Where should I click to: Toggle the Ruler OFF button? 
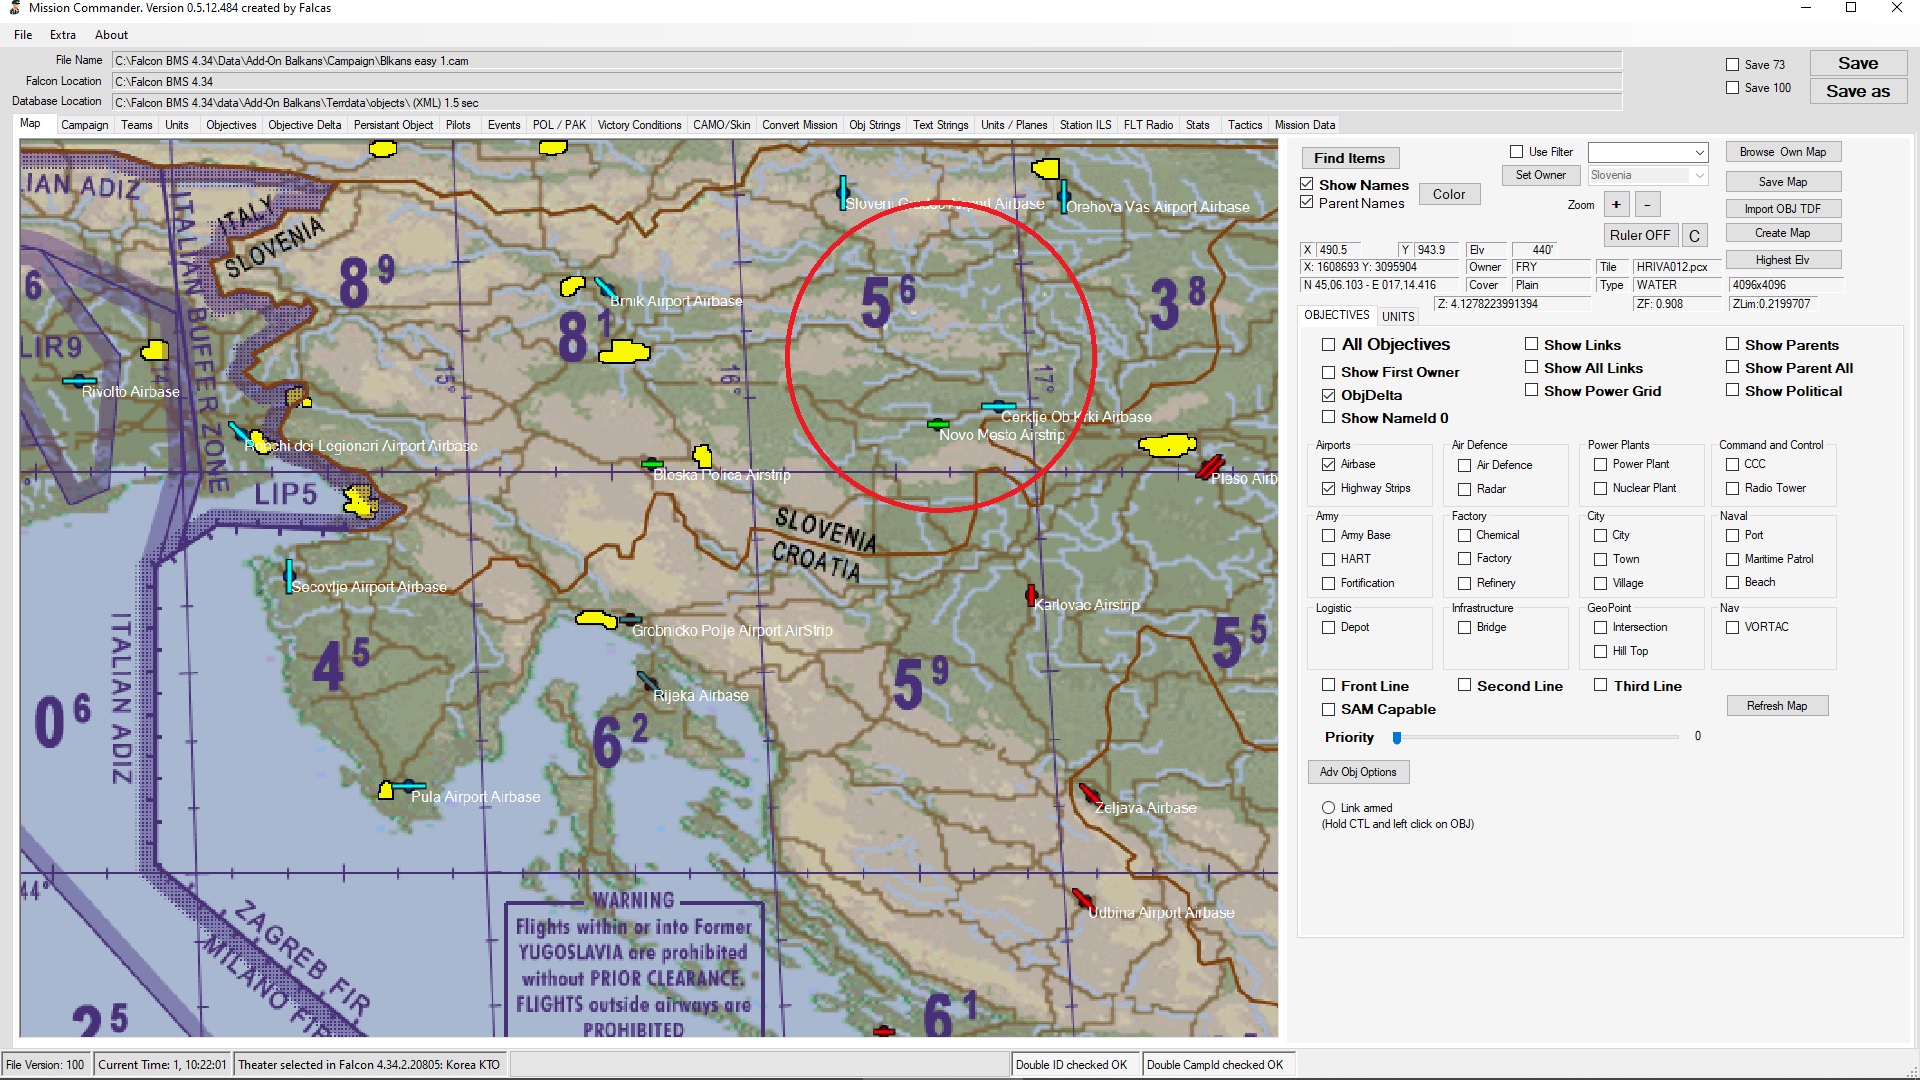(1640, 236)
